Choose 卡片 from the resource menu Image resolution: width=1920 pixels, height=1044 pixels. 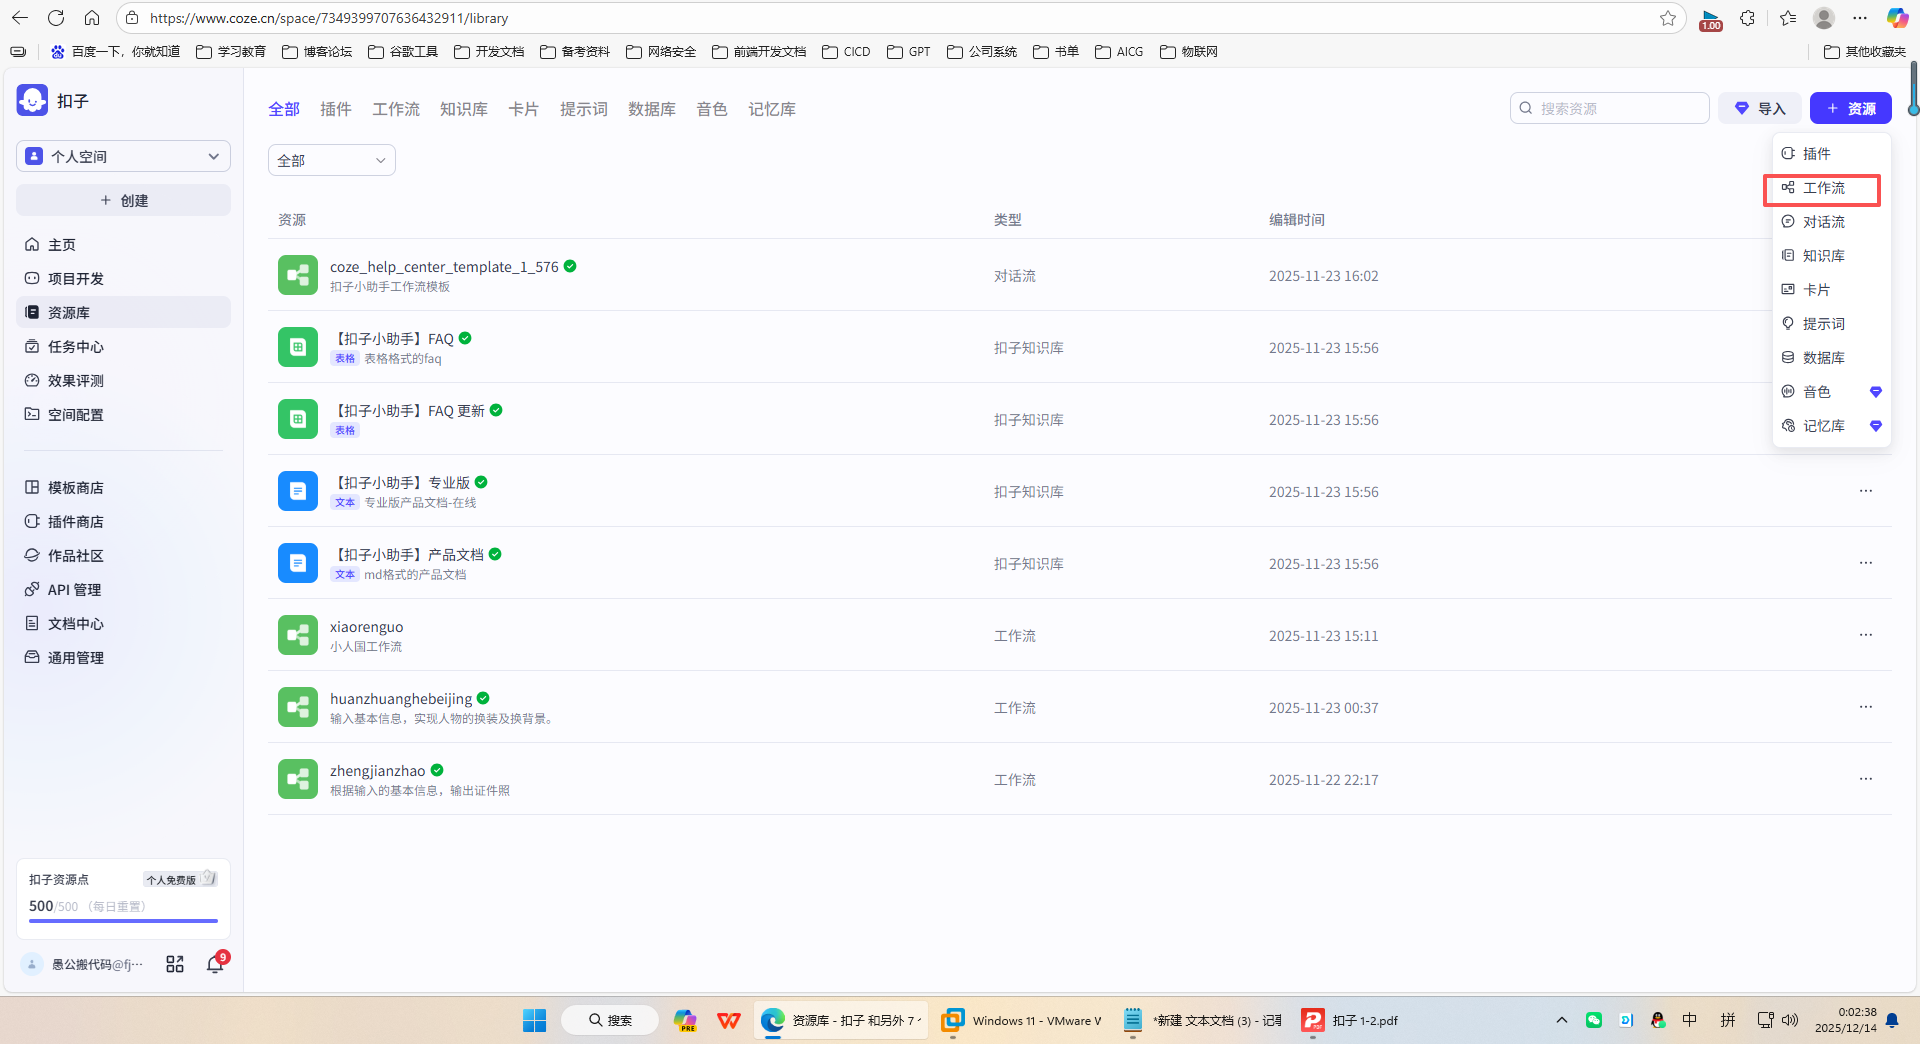tap(1831, 290)
